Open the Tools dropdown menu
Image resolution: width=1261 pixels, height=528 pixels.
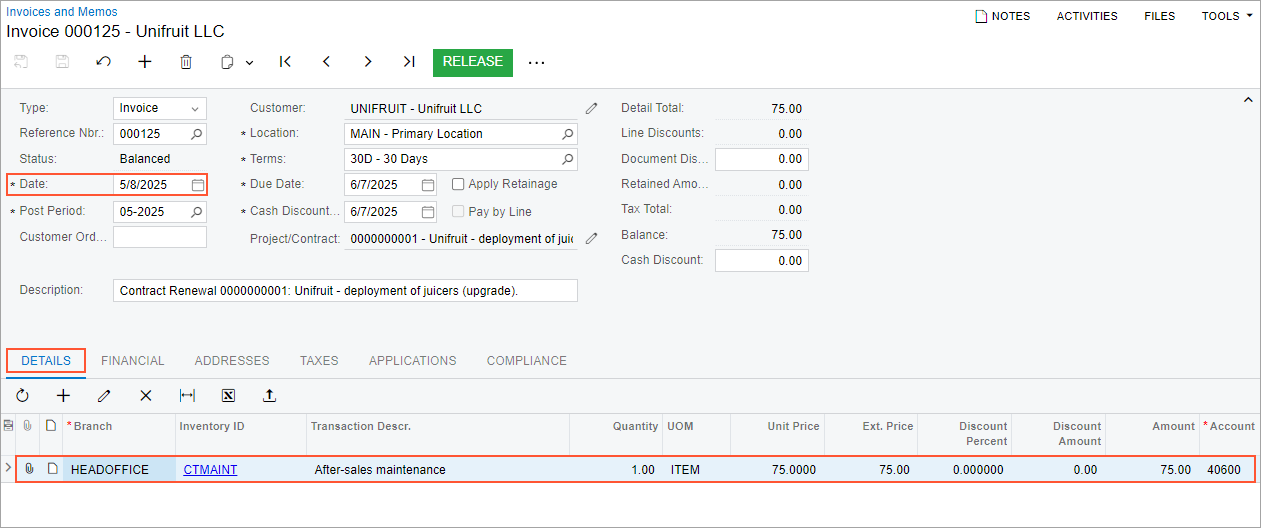[x=1226, y=16]
